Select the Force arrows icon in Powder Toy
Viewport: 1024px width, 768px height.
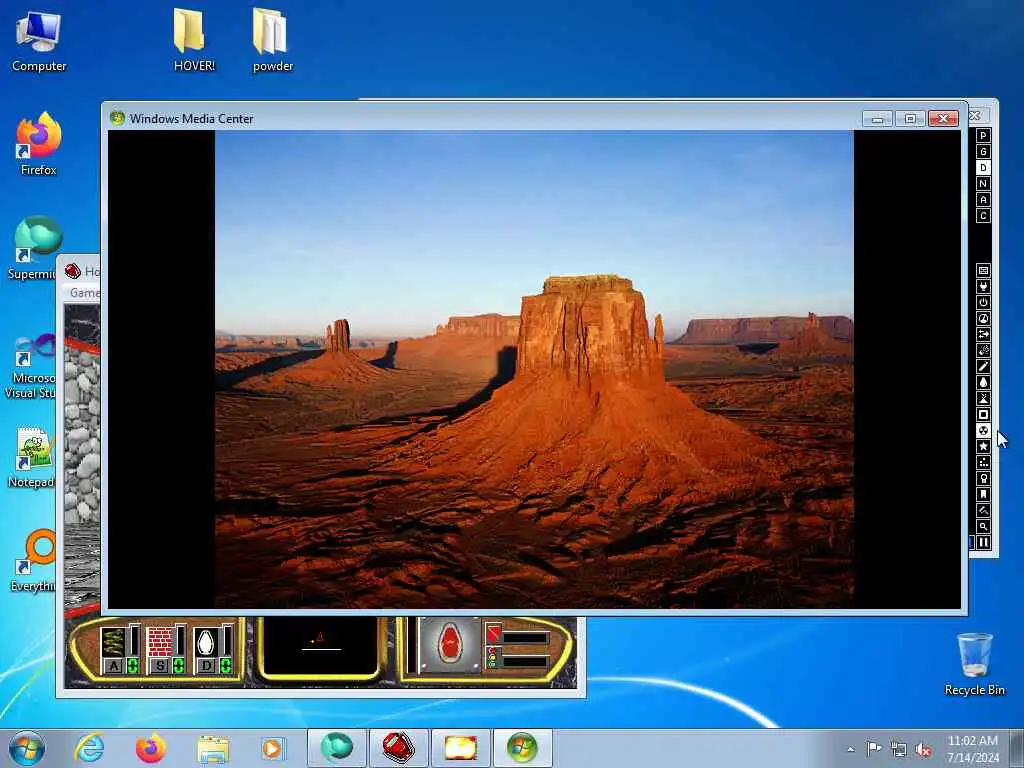coord(984,334)
